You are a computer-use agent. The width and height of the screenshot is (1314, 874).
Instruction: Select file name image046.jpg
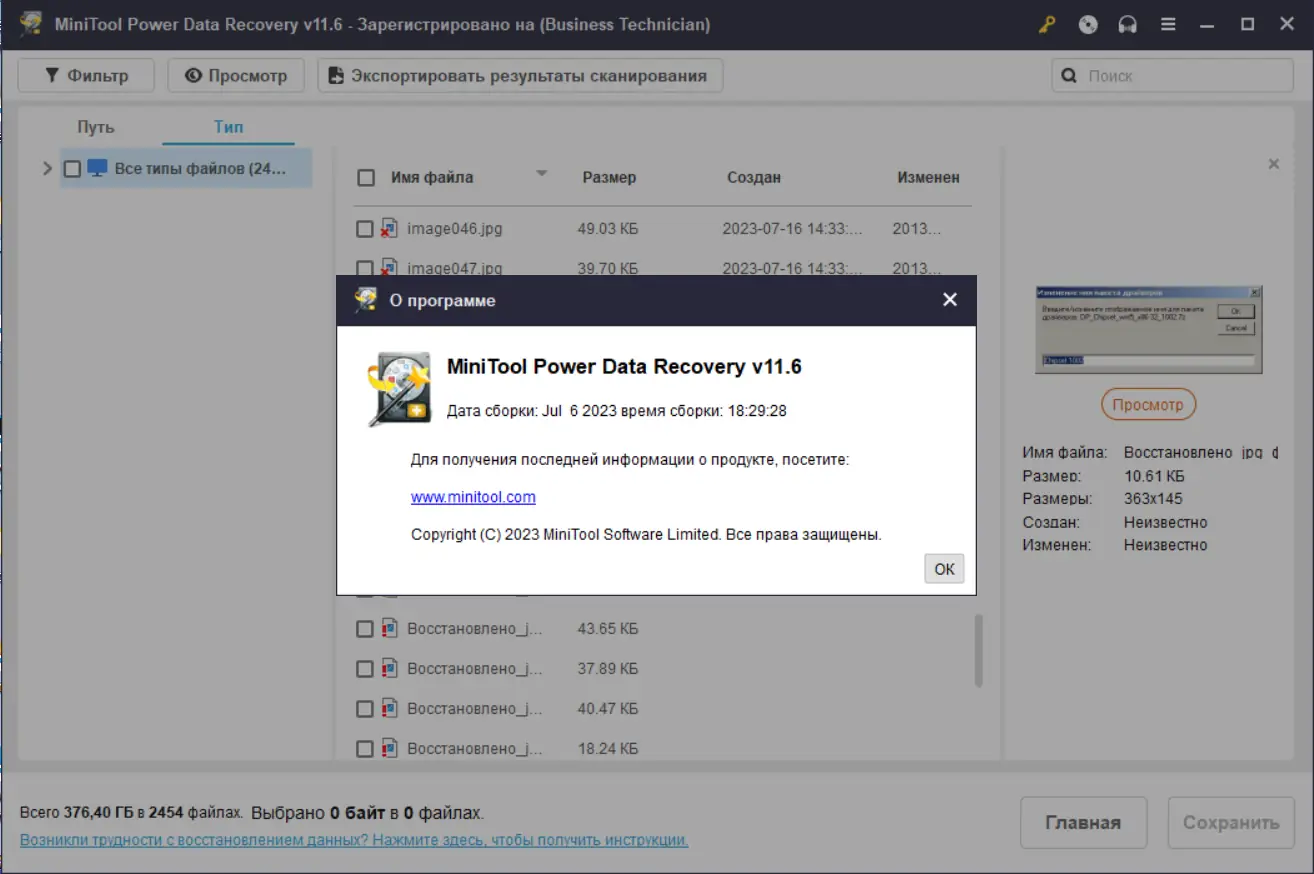[455, 229]
